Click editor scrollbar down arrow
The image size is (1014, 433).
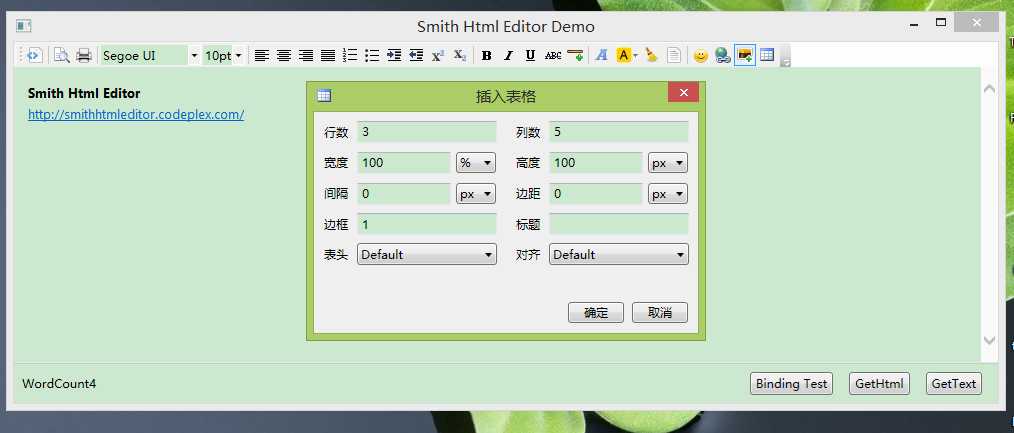pyautogui.click(x=989, y=340)
